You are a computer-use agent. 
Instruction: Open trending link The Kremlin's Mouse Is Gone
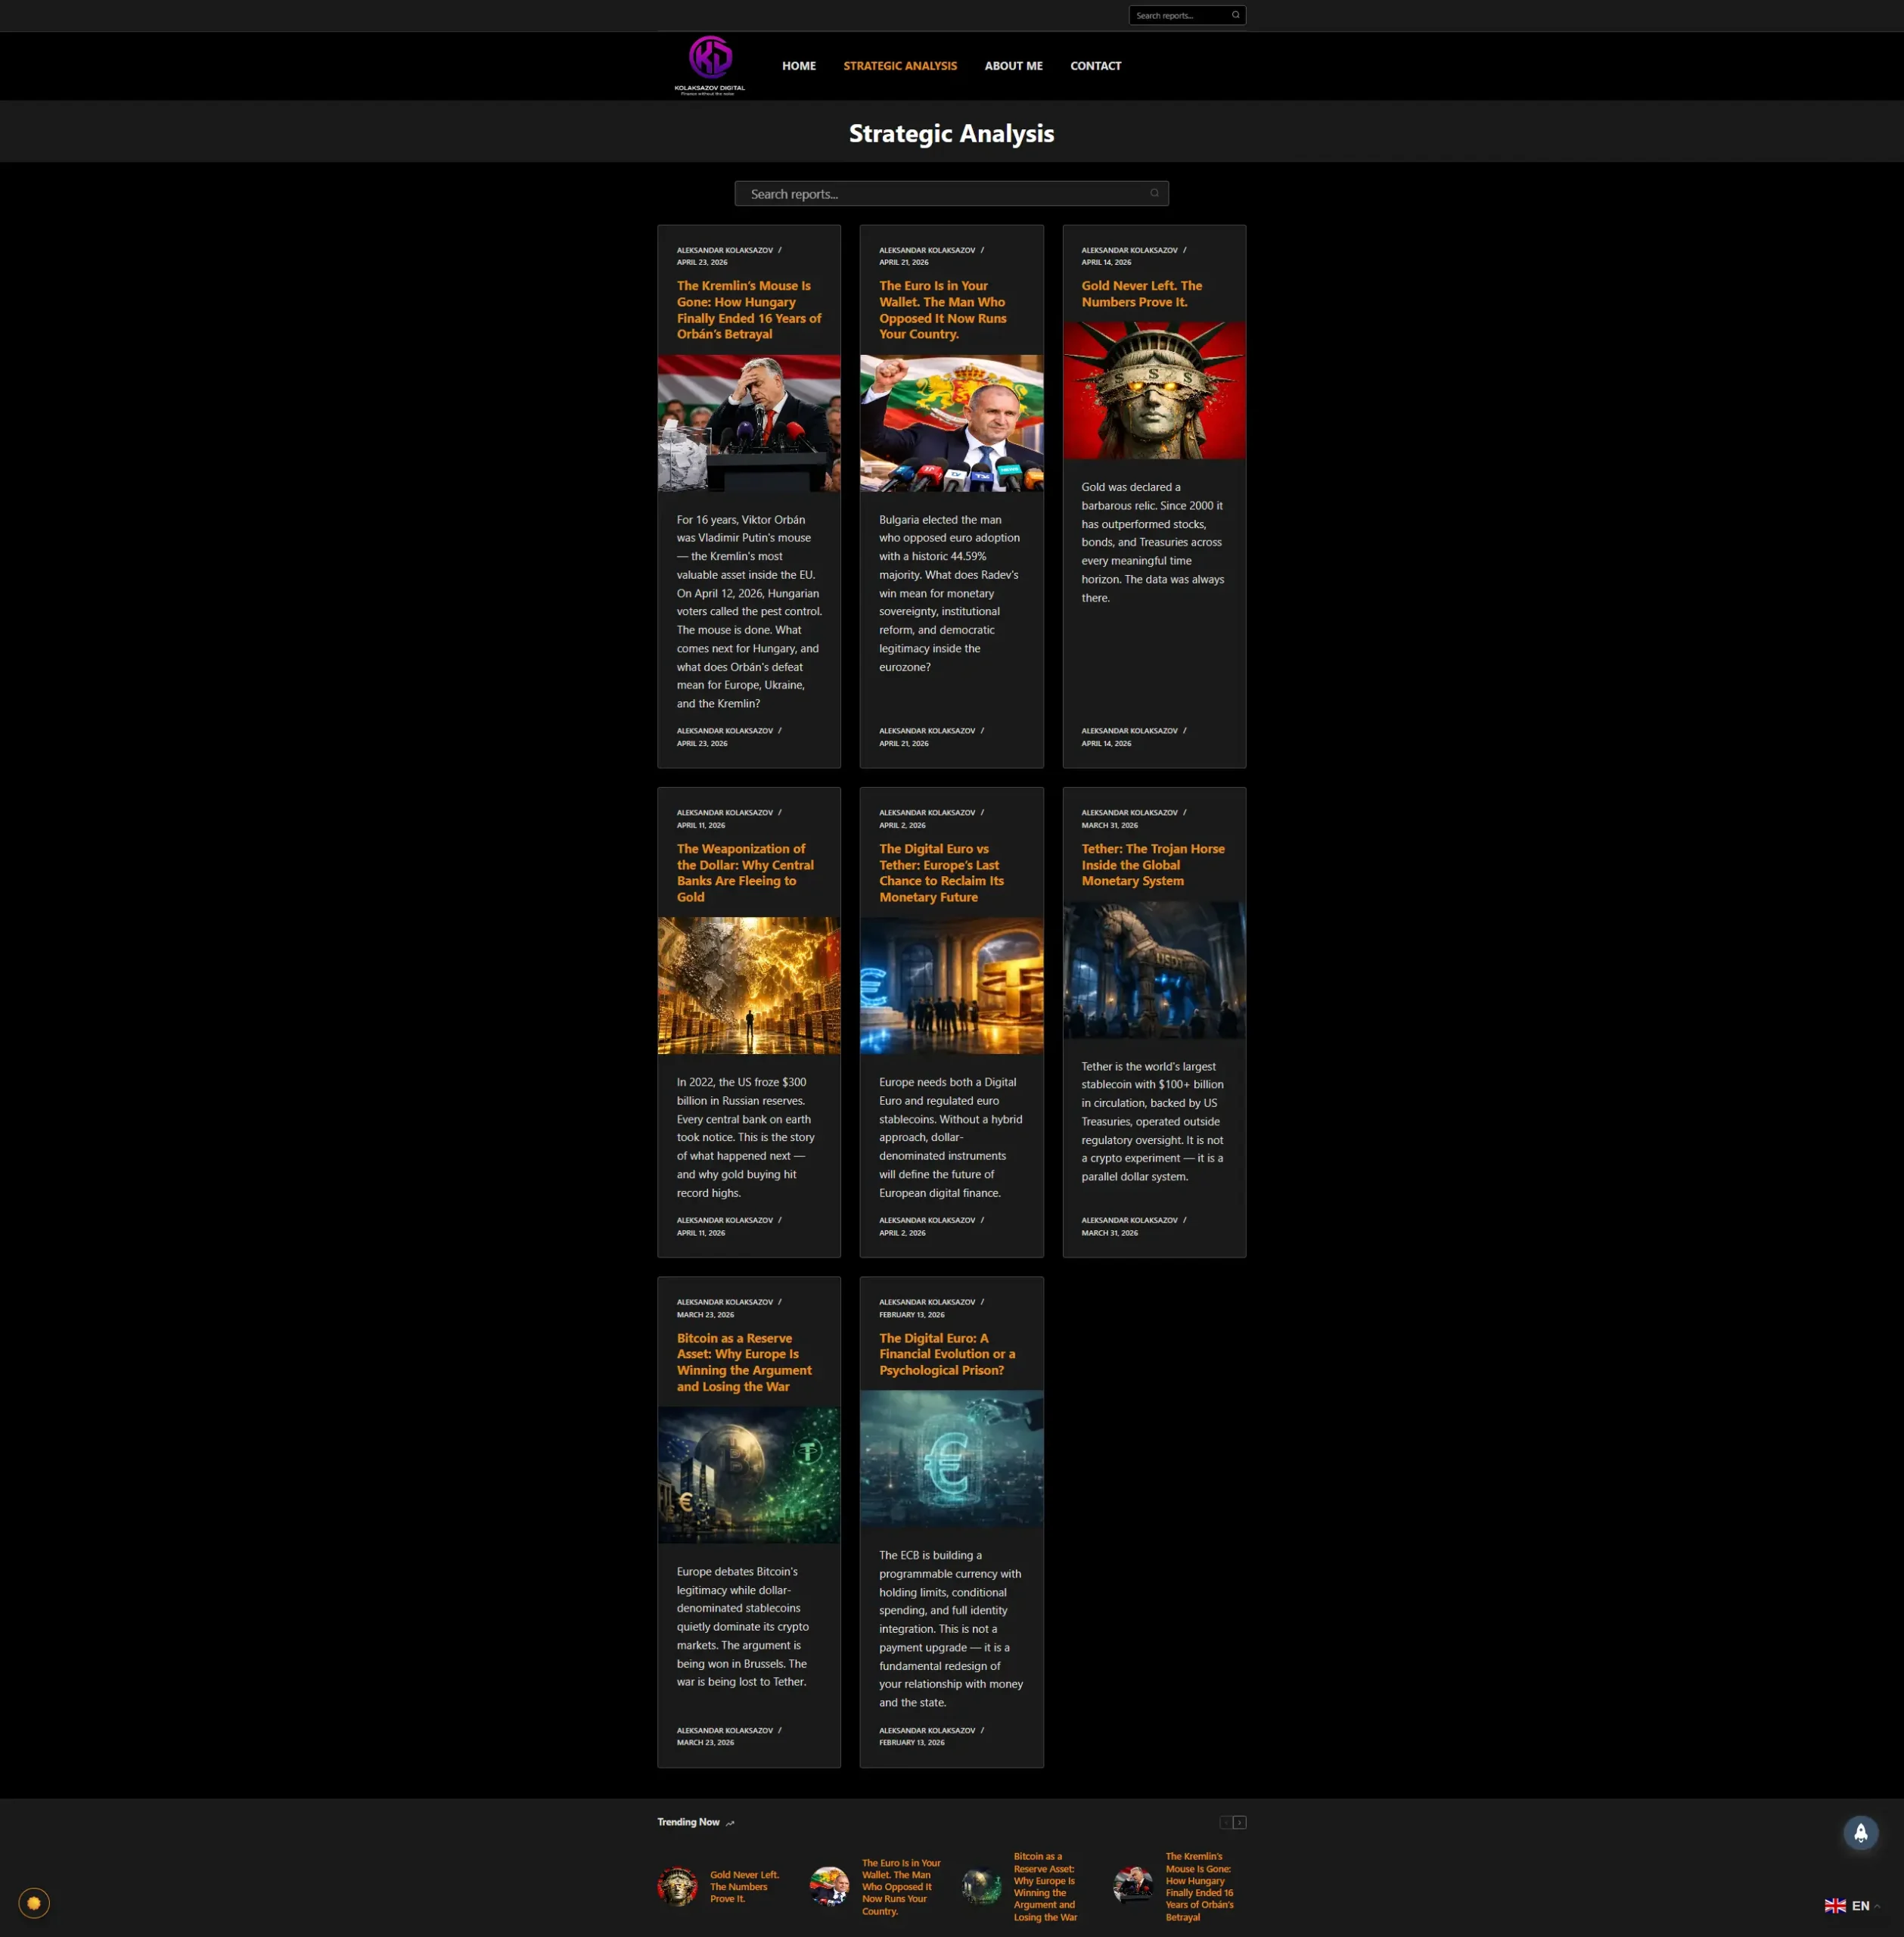click(x=1199, y=1886)
